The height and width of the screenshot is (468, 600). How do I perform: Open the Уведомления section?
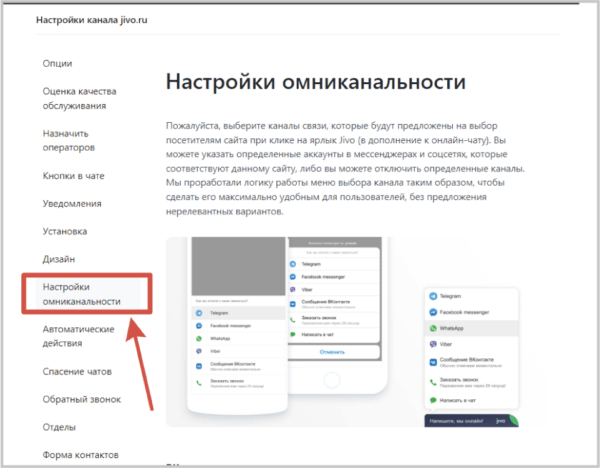click(72, 204)
